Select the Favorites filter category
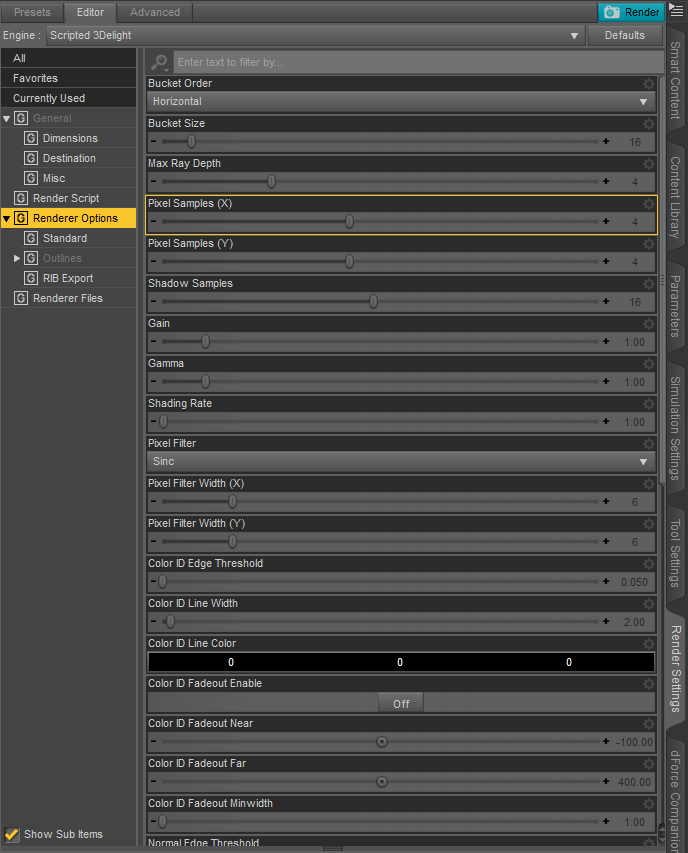 click(69, 78)
